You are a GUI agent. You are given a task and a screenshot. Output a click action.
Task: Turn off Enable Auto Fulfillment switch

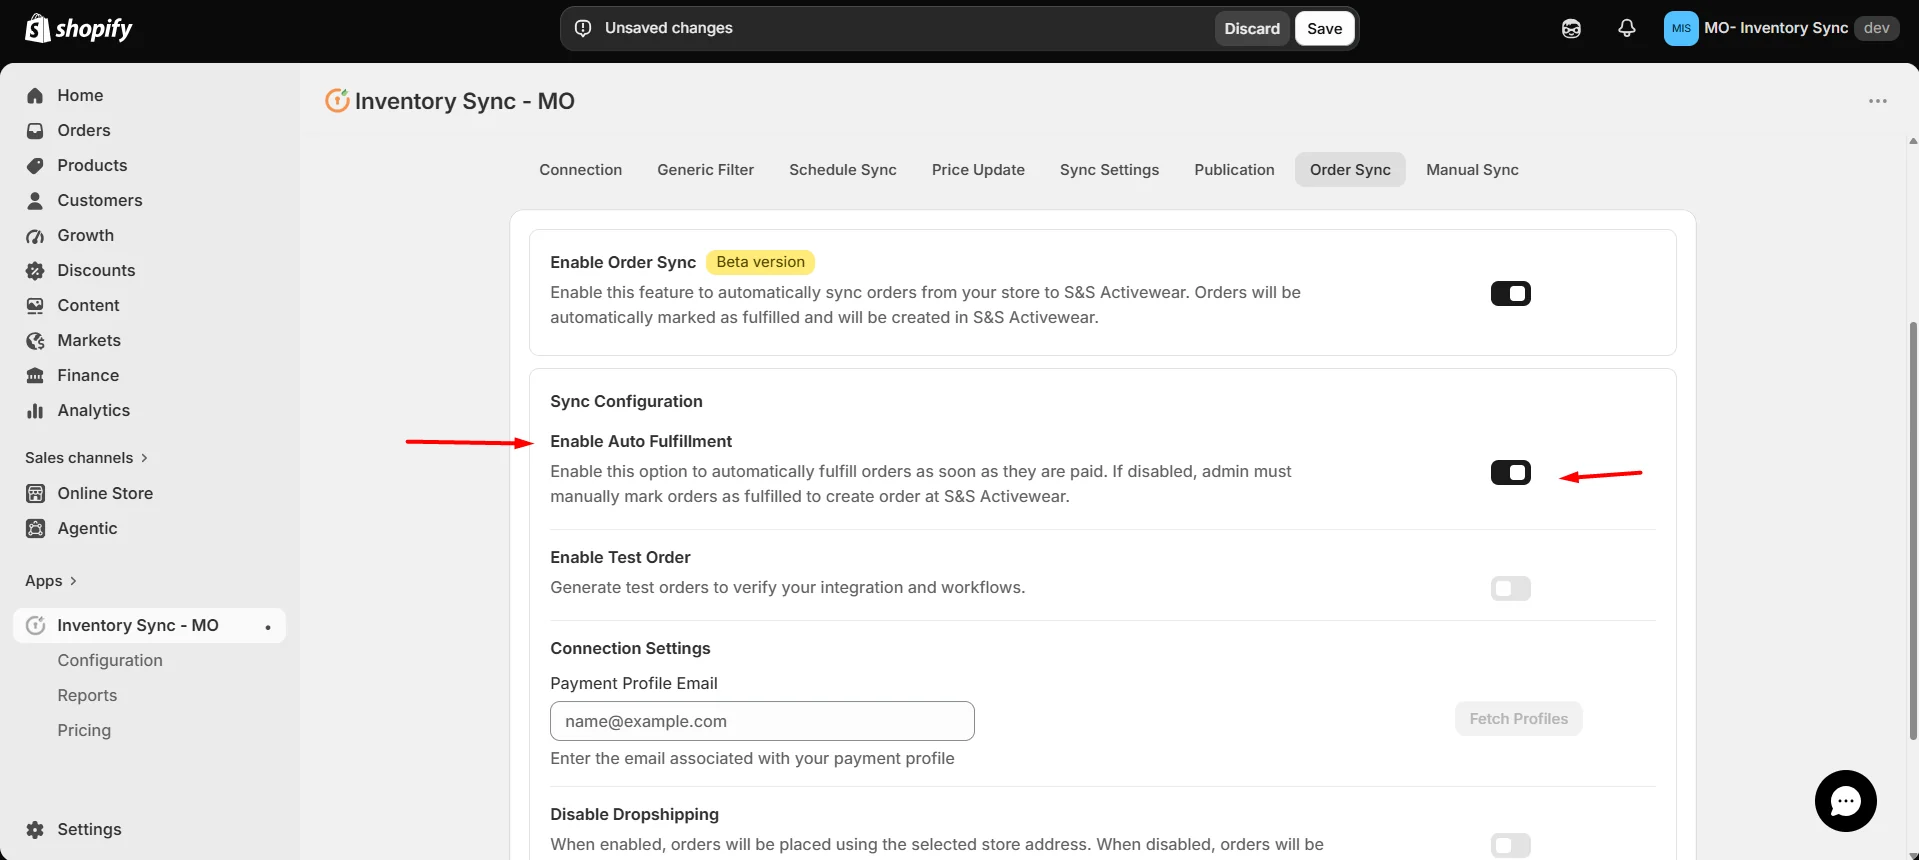(x=1510, y=472)
